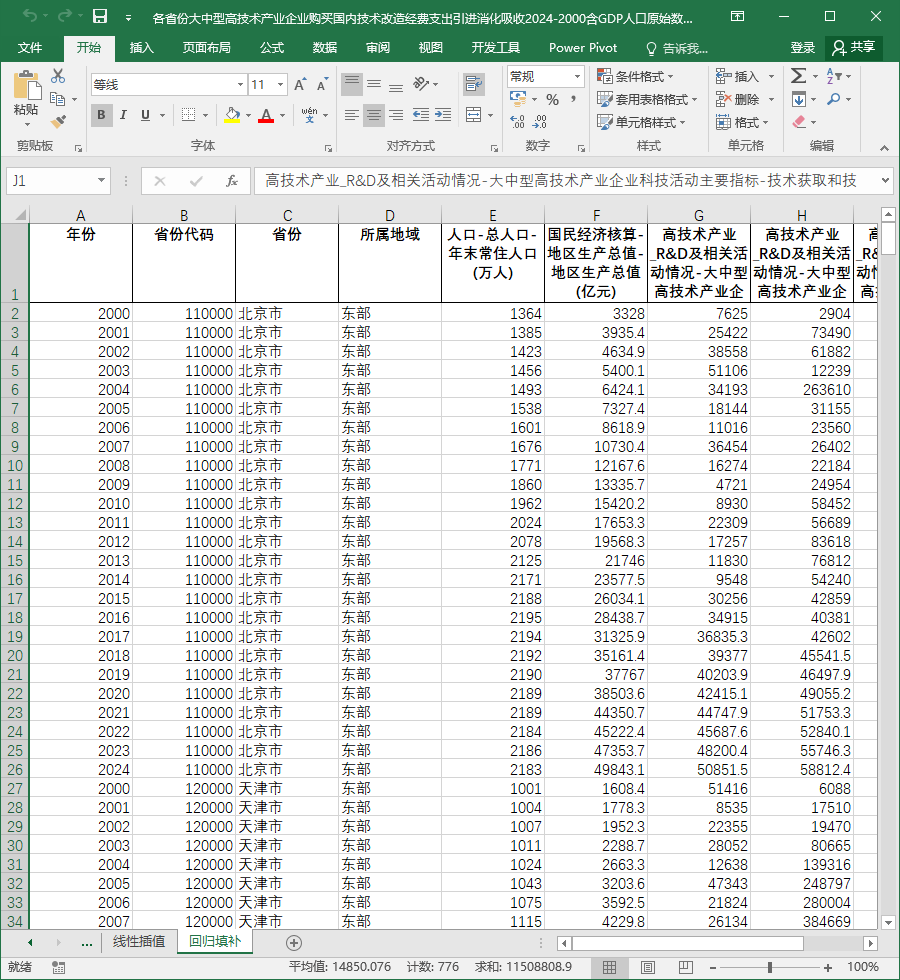Add a new sheet with plus button
Screen dimensions: 900x980
tap(294, 942)
